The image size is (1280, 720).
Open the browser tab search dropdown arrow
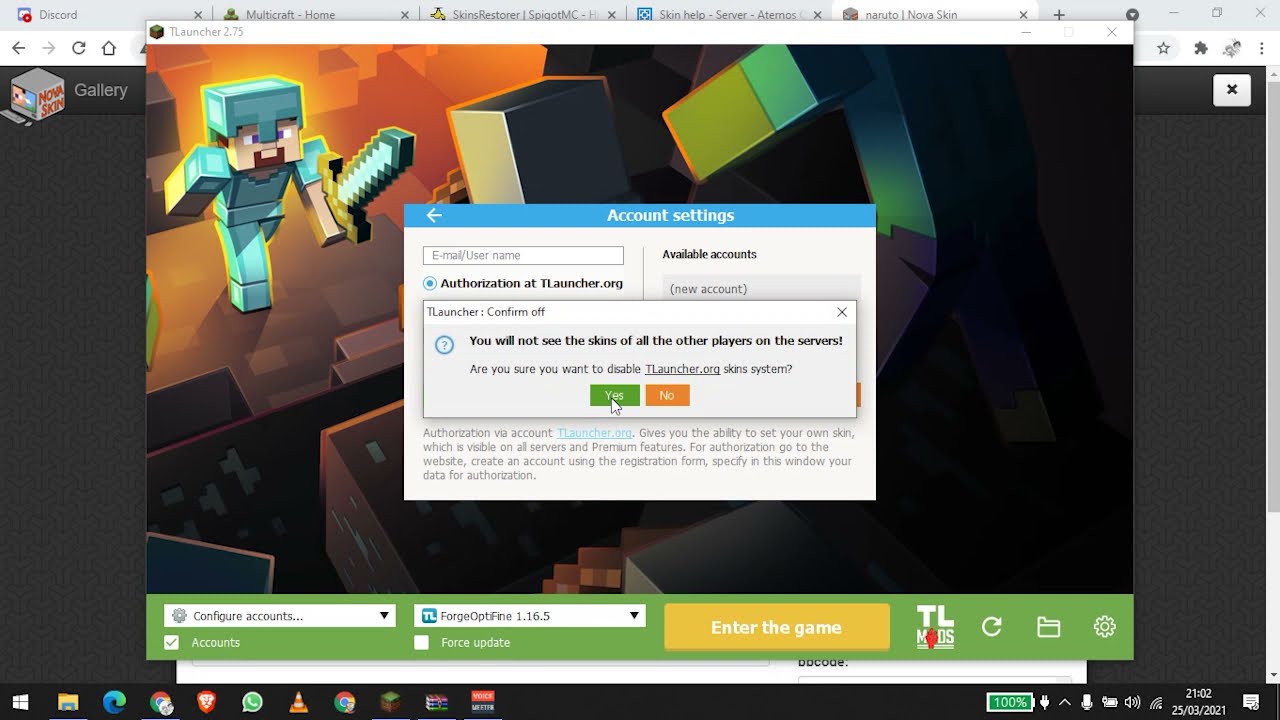pyautogui.click(x=1132, y=15)
